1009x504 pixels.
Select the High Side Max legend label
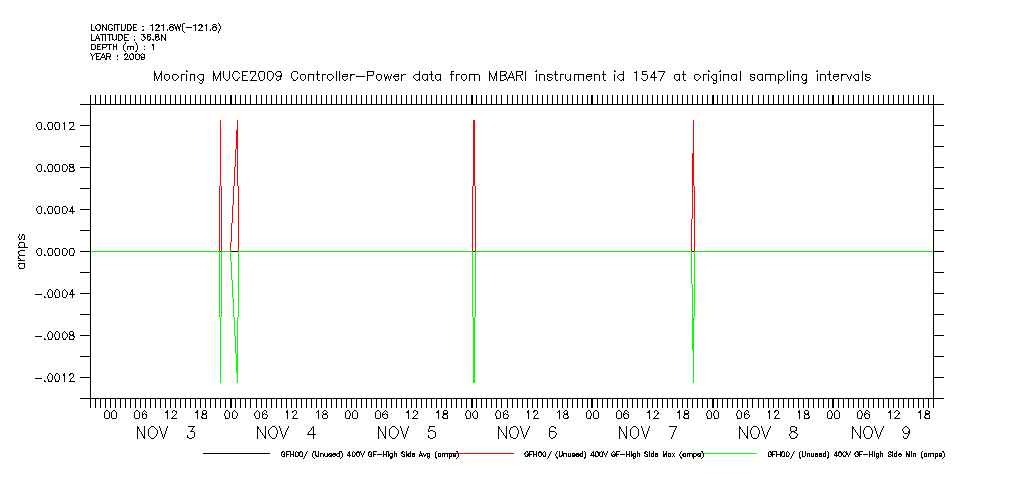point(613,454)
